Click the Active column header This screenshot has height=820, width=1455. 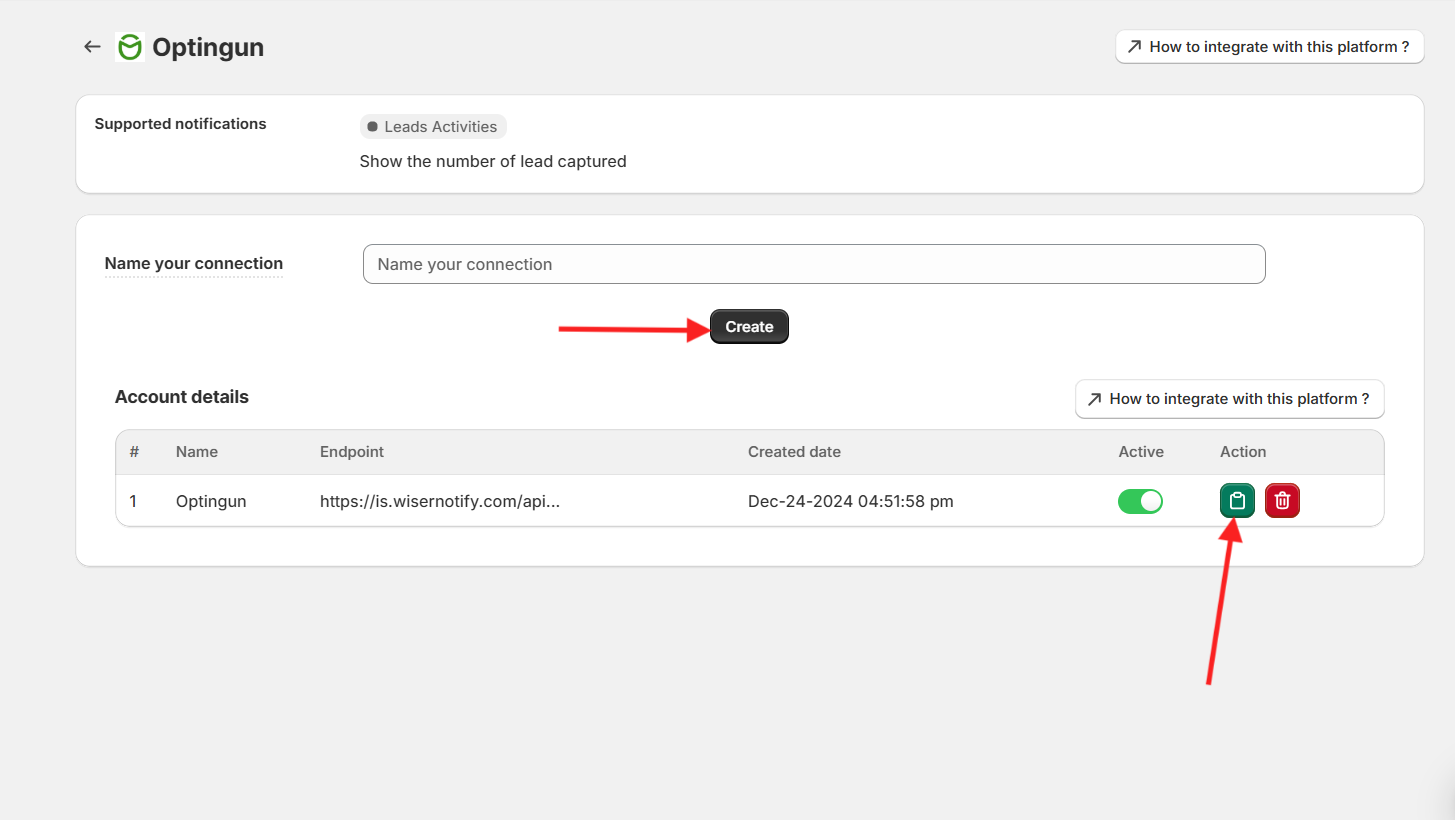click(1141, 452)
